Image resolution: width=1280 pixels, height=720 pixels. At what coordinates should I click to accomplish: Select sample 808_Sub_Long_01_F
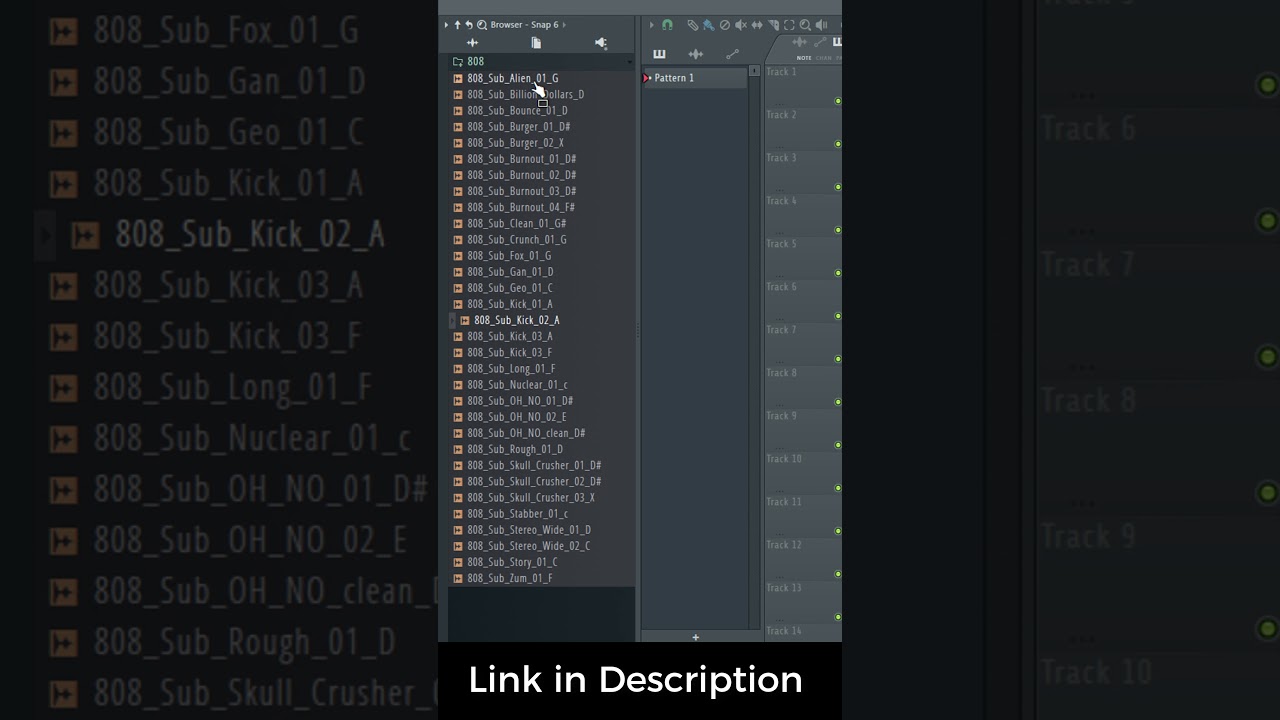[x=511, y=369]
